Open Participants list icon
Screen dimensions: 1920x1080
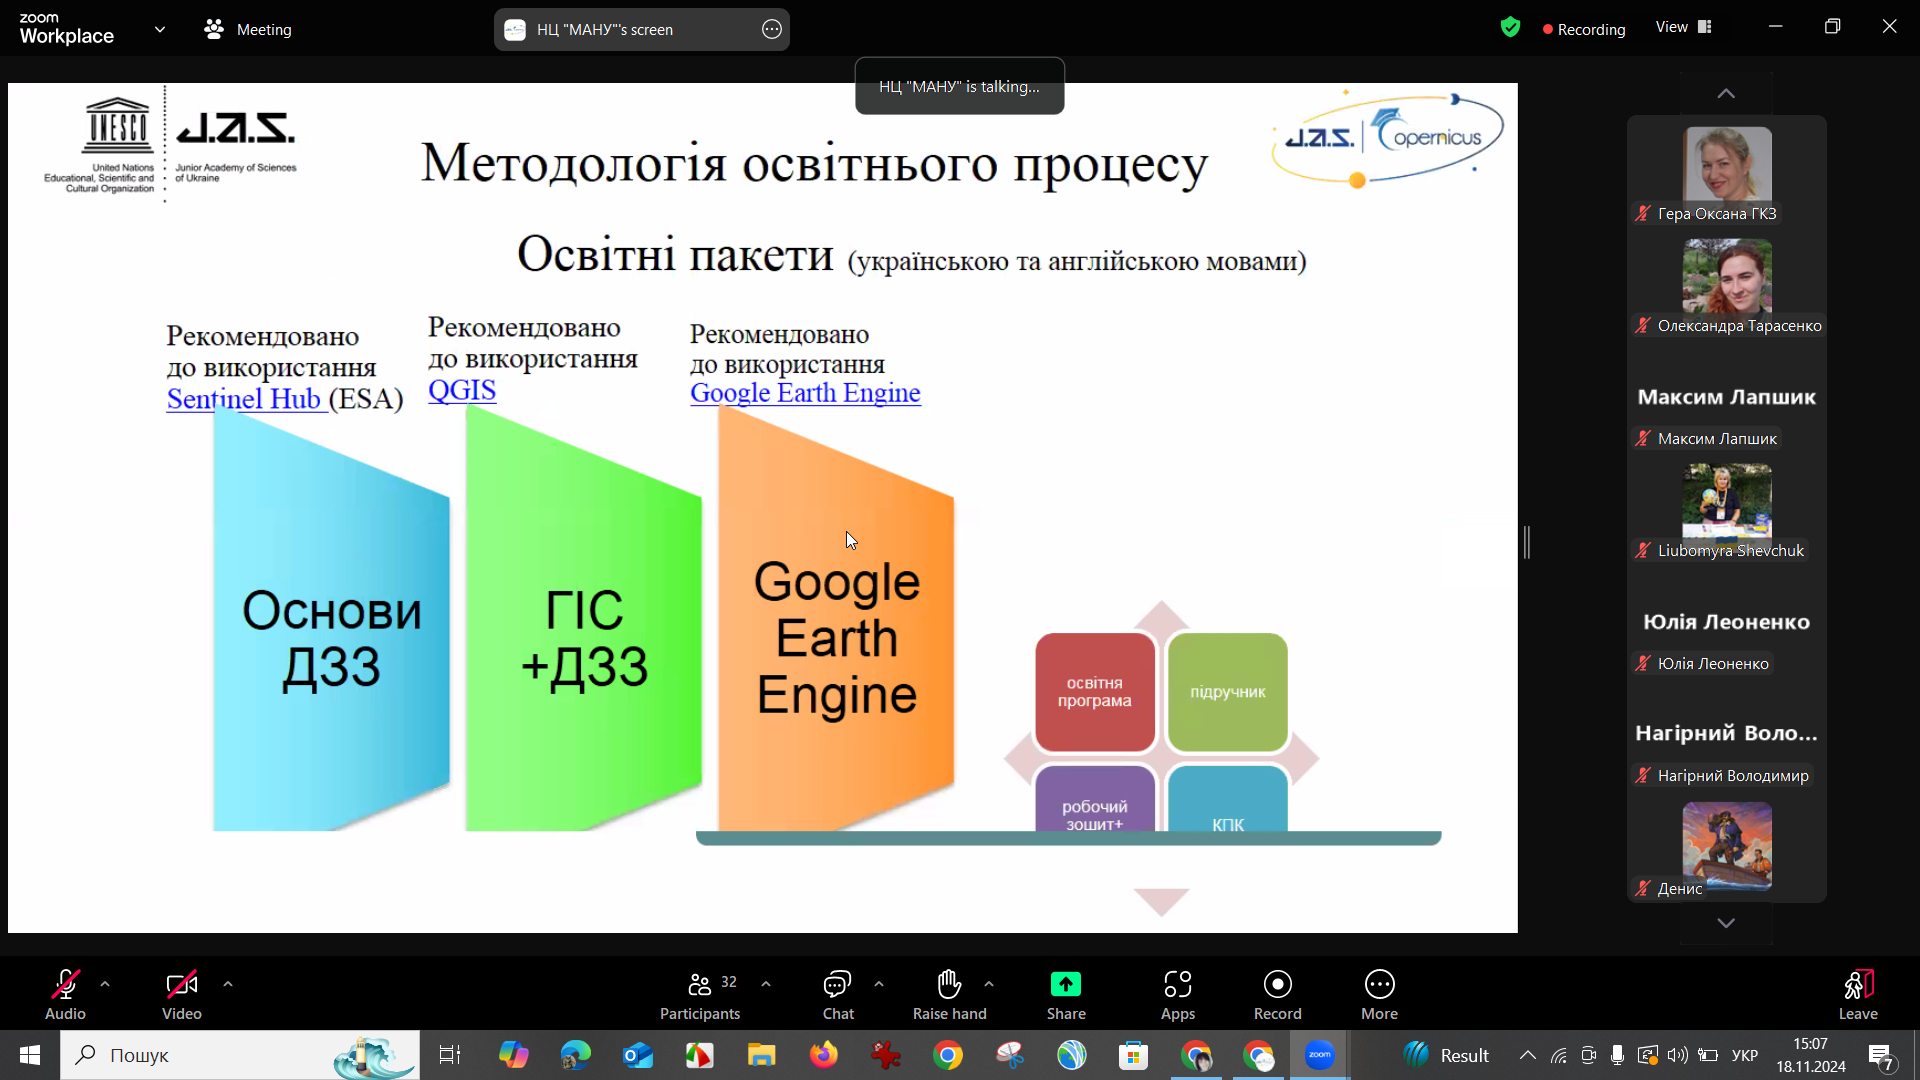pyautogui.click(x=700, y=985)
